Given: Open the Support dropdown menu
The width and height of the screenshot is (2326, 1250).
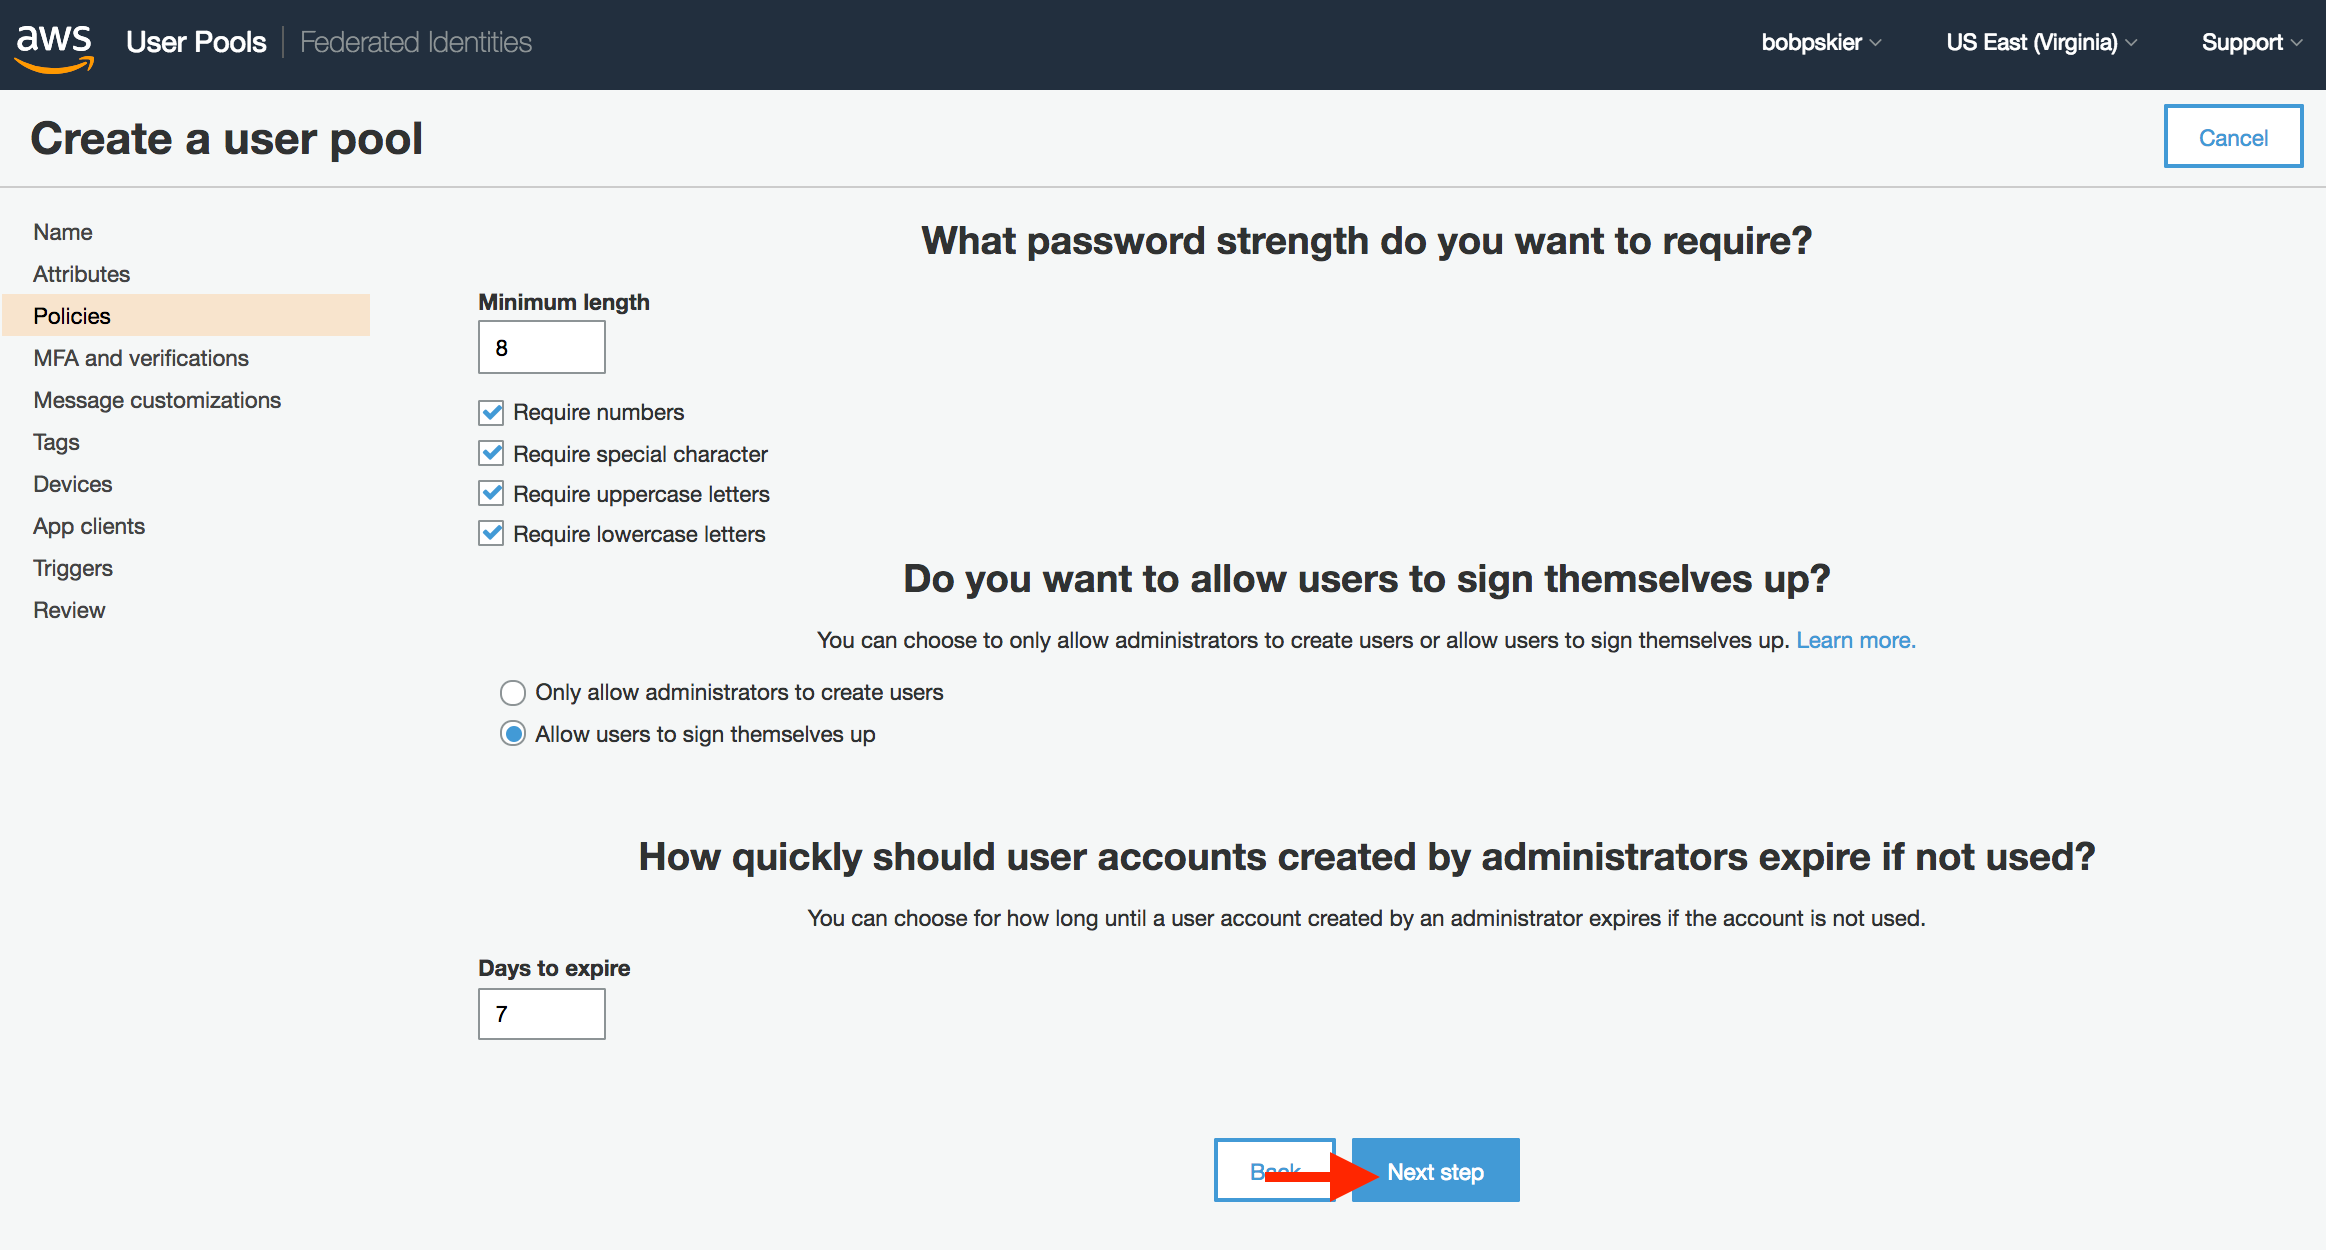Looking at the screenshot, I should [x=2252, y=42].
